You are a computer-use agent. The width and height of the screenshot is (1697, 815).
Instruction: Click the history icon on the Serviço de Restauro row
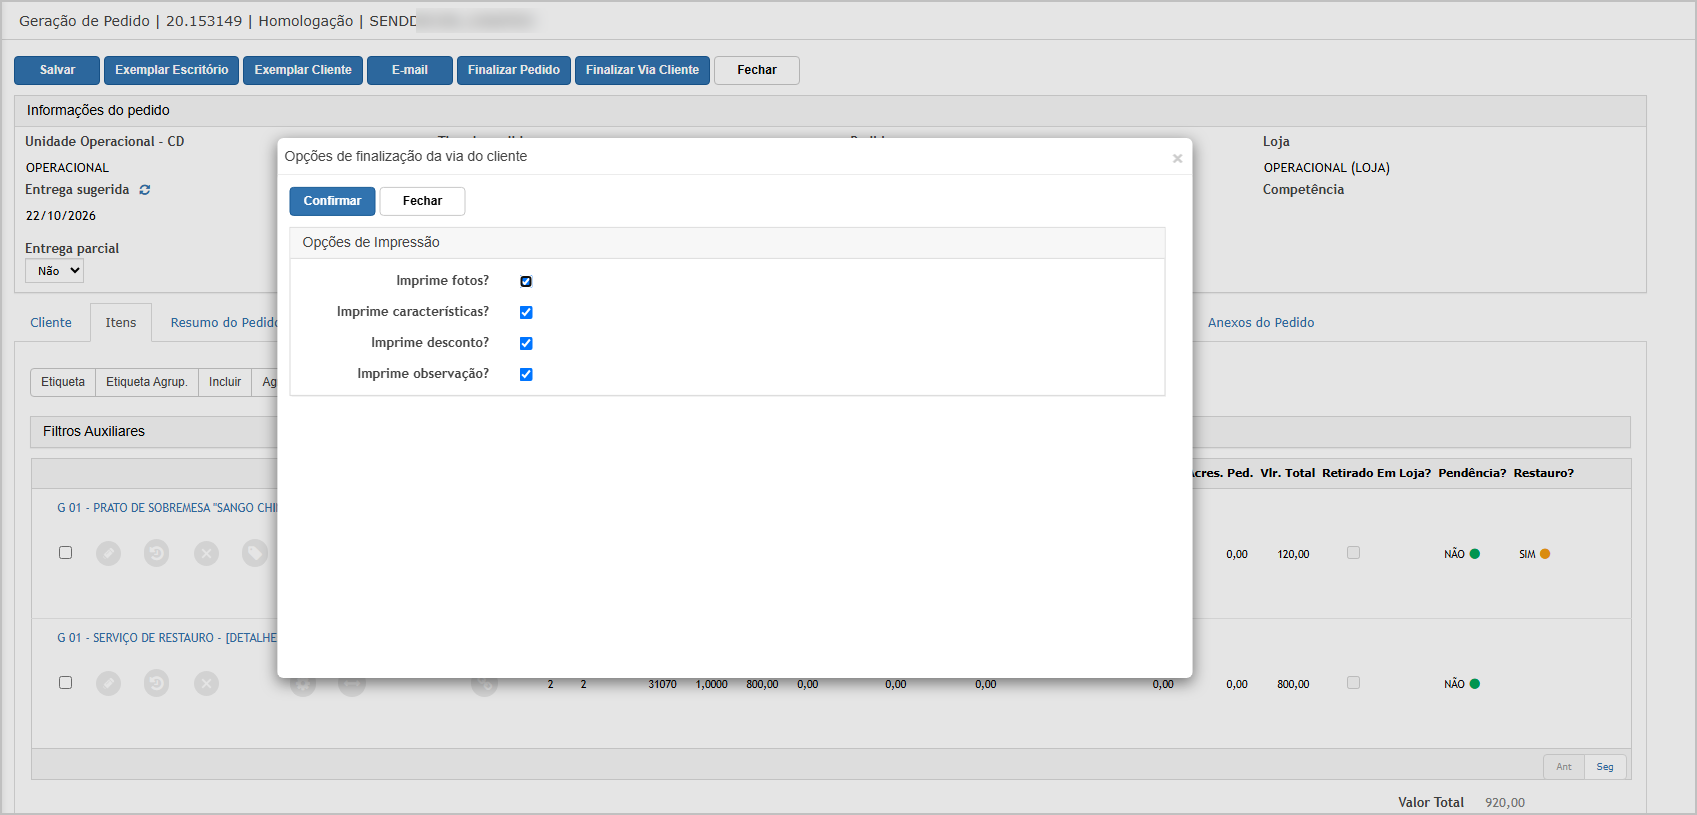[x=156, y=683]
